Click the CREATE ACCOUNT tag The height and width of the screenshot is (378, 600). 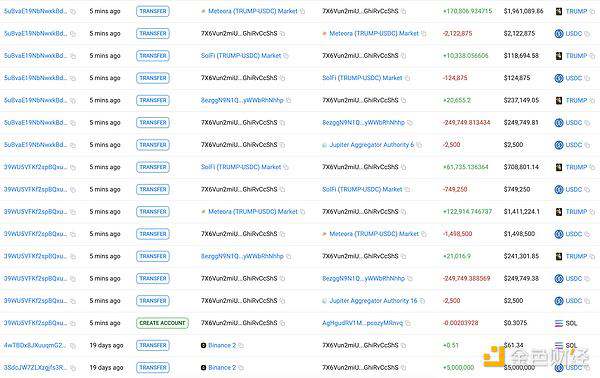[x=162, y=323]
